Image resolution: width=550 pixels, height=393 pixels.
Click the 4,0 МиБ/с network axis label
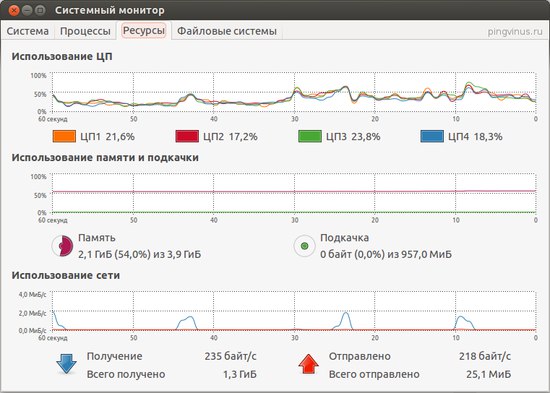[x=32, y=294]
